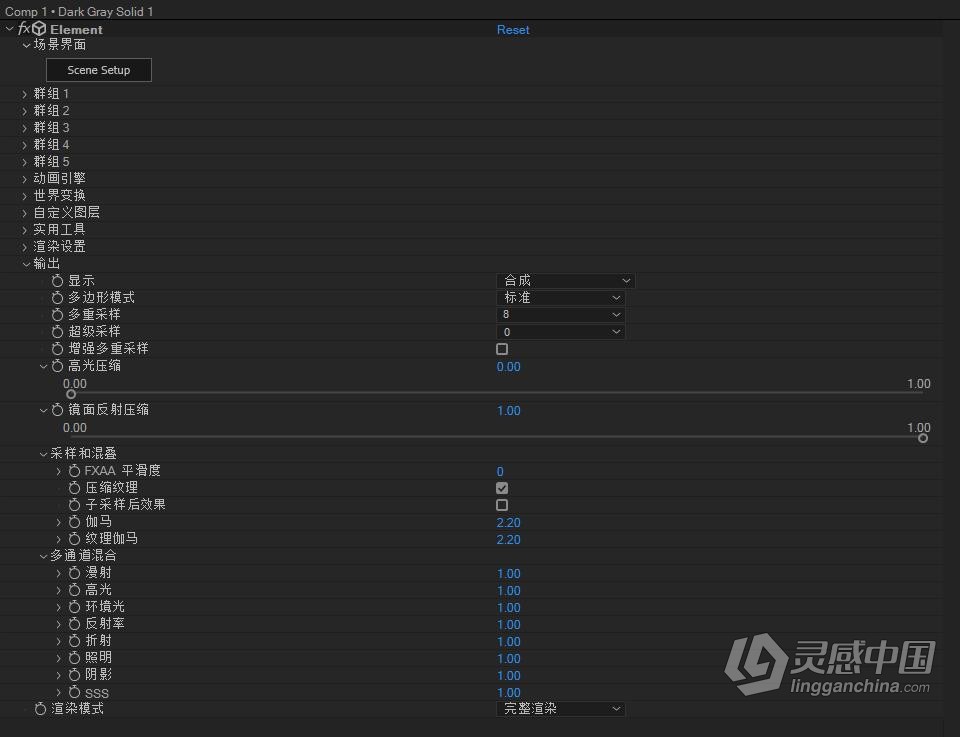Click stopwatch icon next to 压缩纹理

(75, 488)
